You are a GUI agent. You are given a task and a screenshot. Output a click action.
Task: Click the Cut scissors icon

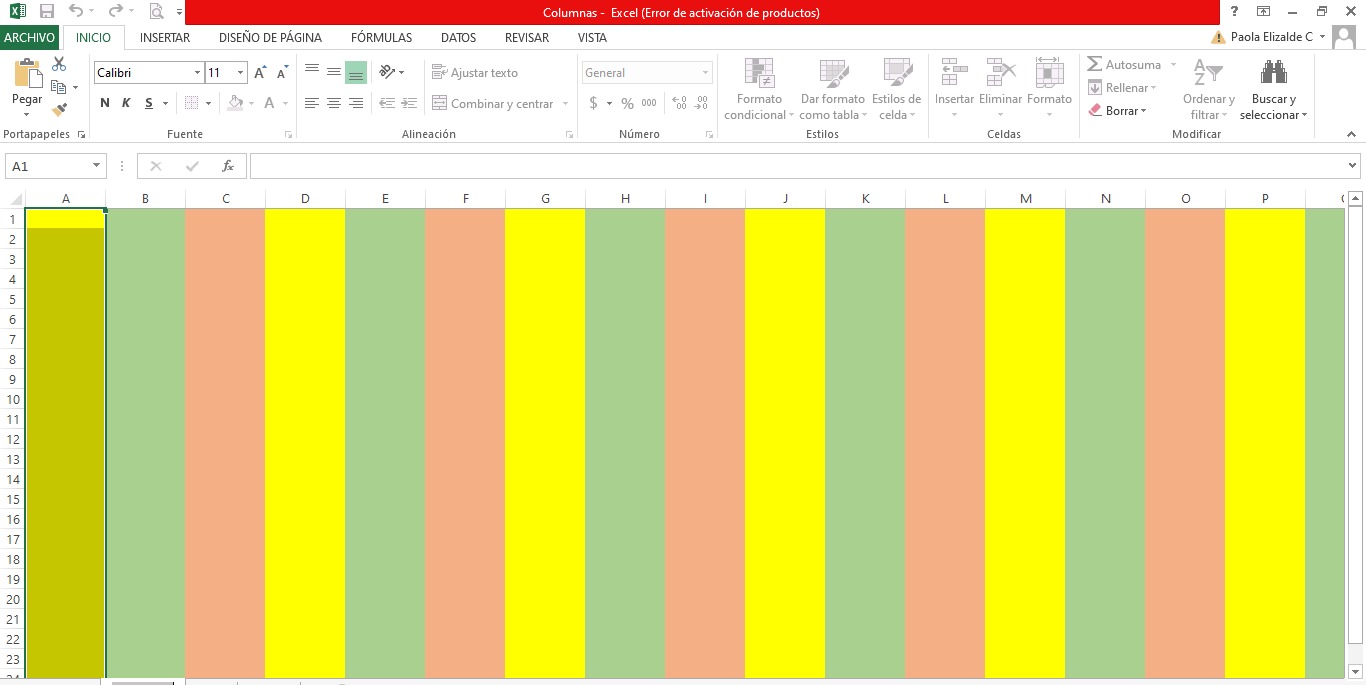59,64
